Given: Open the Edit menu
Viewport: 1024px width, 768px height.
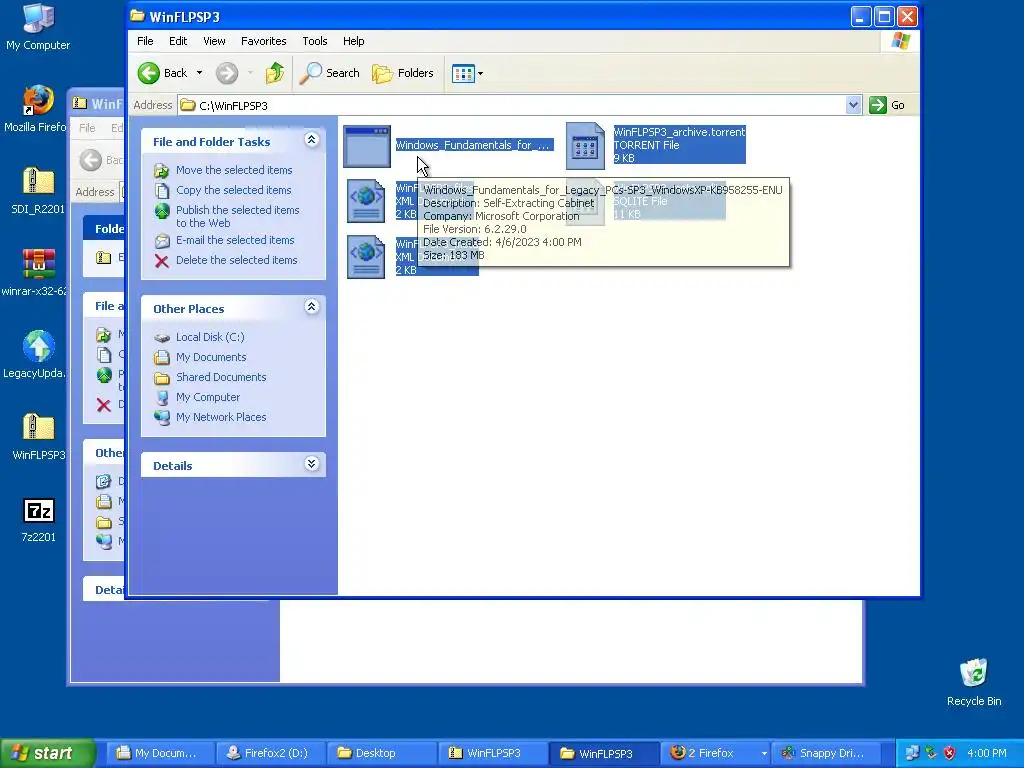Looking at the screenshot, I should (178, 41).
